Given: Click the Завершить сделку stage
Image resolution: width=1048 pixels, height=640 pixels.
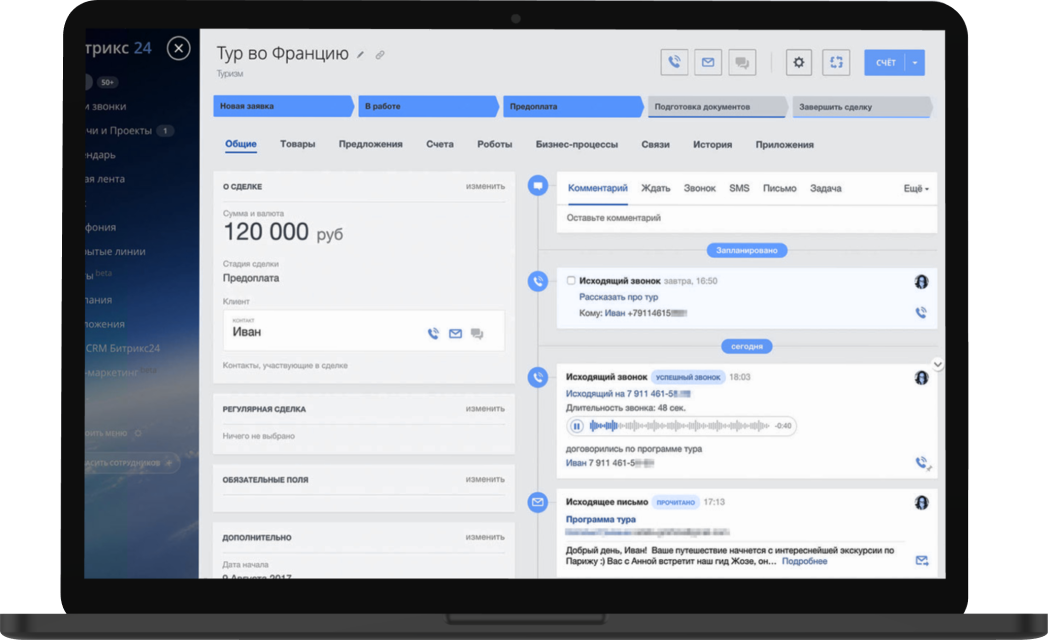Looking at the screenshot, I should click(x=862, y=107).
